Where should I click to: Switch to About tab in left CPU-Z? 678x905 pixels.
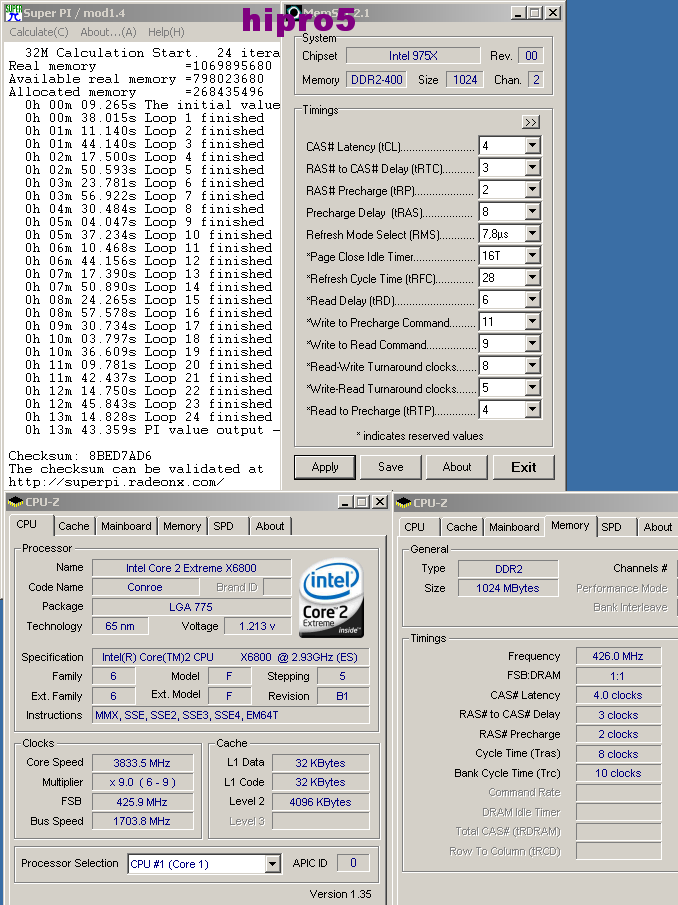coord(270,526)
